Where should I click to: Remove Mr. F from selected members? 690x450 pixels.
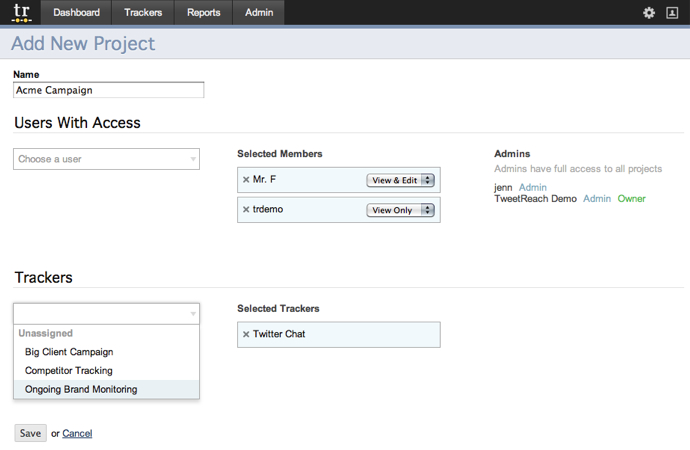click(246, 179)
